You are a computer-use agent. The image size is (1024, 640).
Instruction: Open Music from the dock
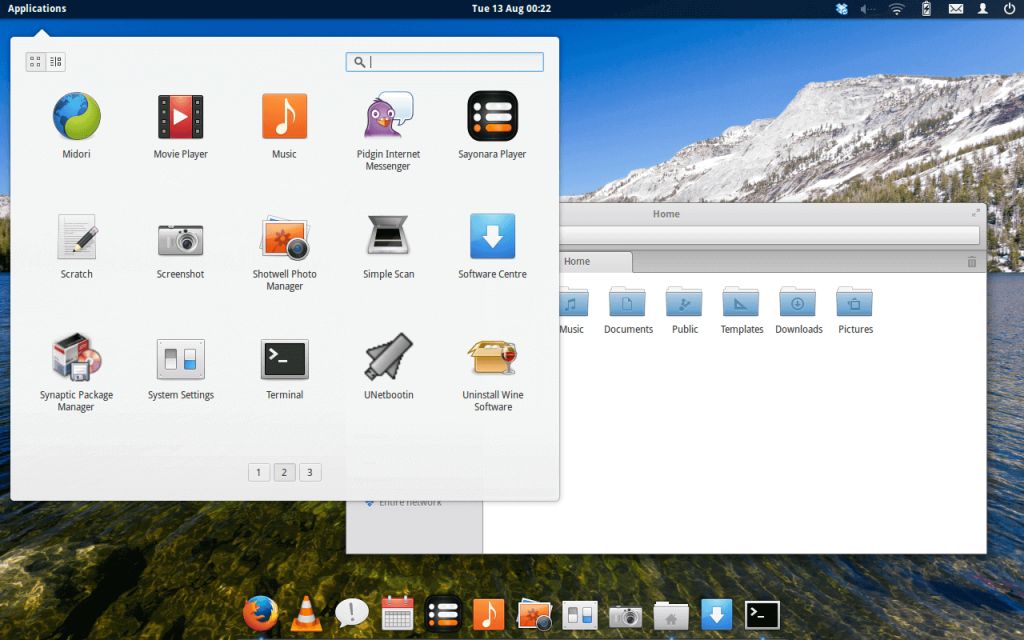pyautogui.click(x=488, y=615)
